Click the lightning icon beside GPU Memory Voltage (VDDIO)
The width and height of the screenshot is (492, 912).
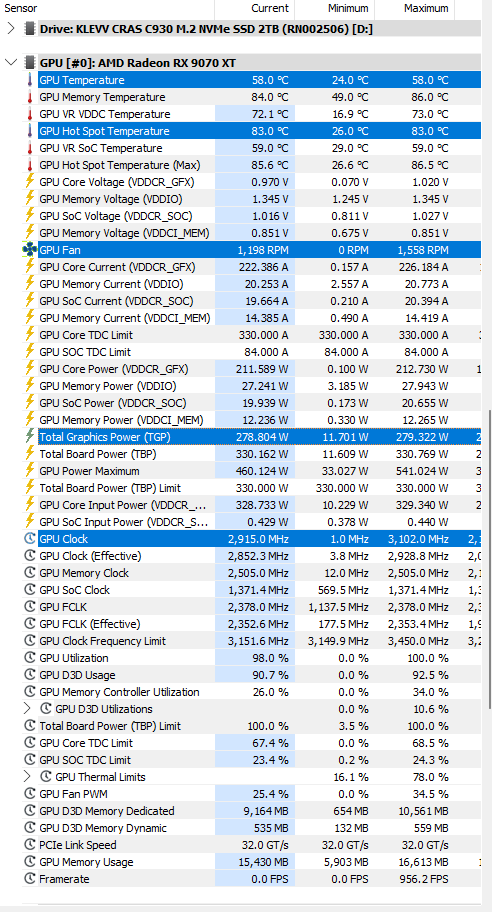coord(30,199)
